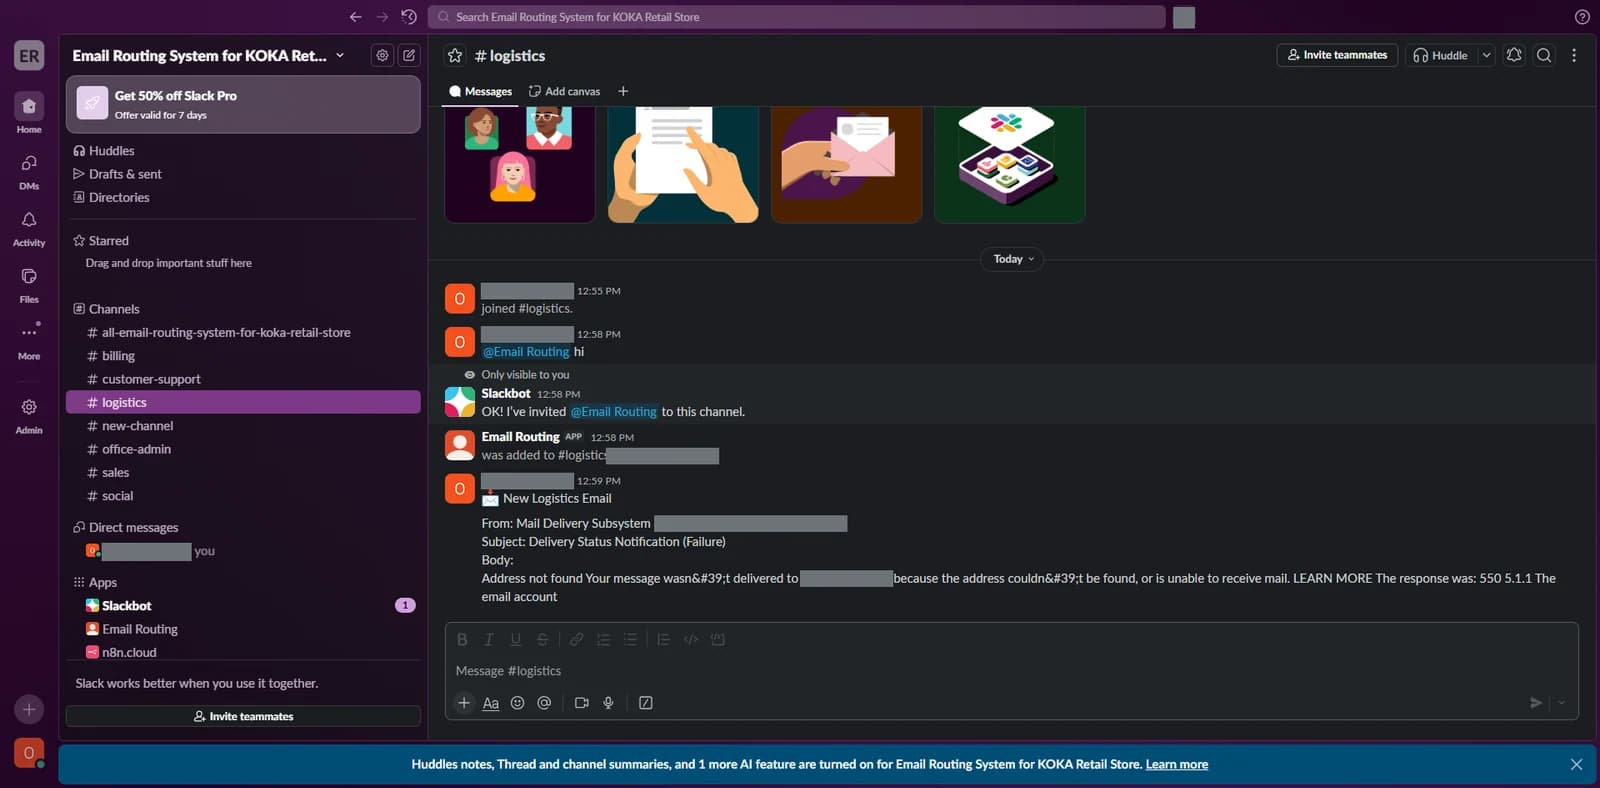Open the customer-support channel

click(x=243, y=379)
